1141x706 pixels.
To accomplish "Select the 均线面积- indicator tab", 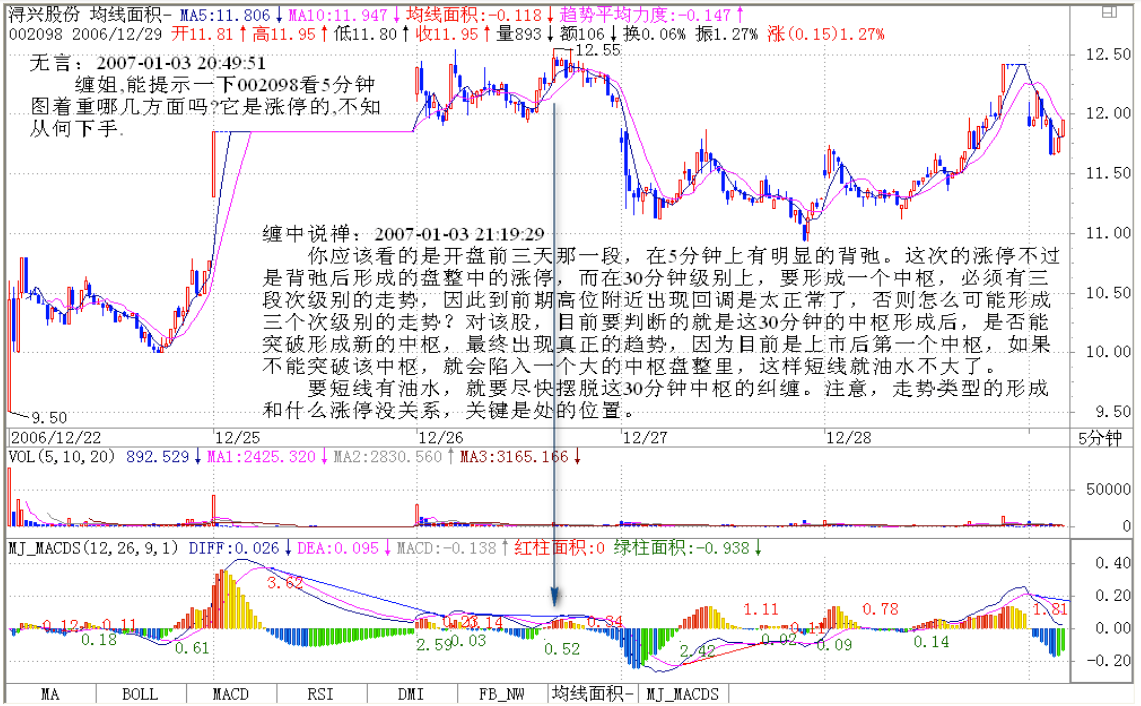I will pos(593,694).
